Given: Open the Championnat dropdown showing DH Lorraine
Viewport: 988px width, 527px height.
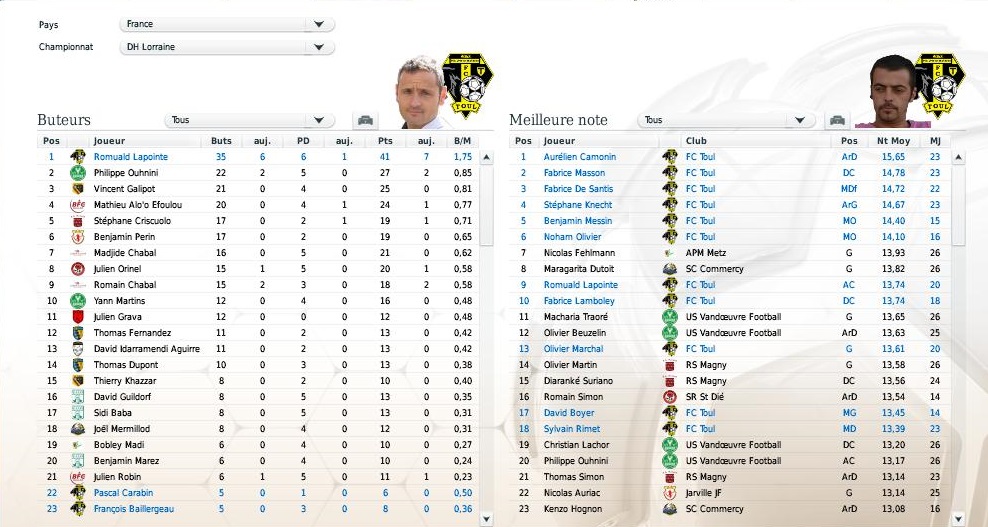Looking at the screenshot, I should click(x=227, y=47).
